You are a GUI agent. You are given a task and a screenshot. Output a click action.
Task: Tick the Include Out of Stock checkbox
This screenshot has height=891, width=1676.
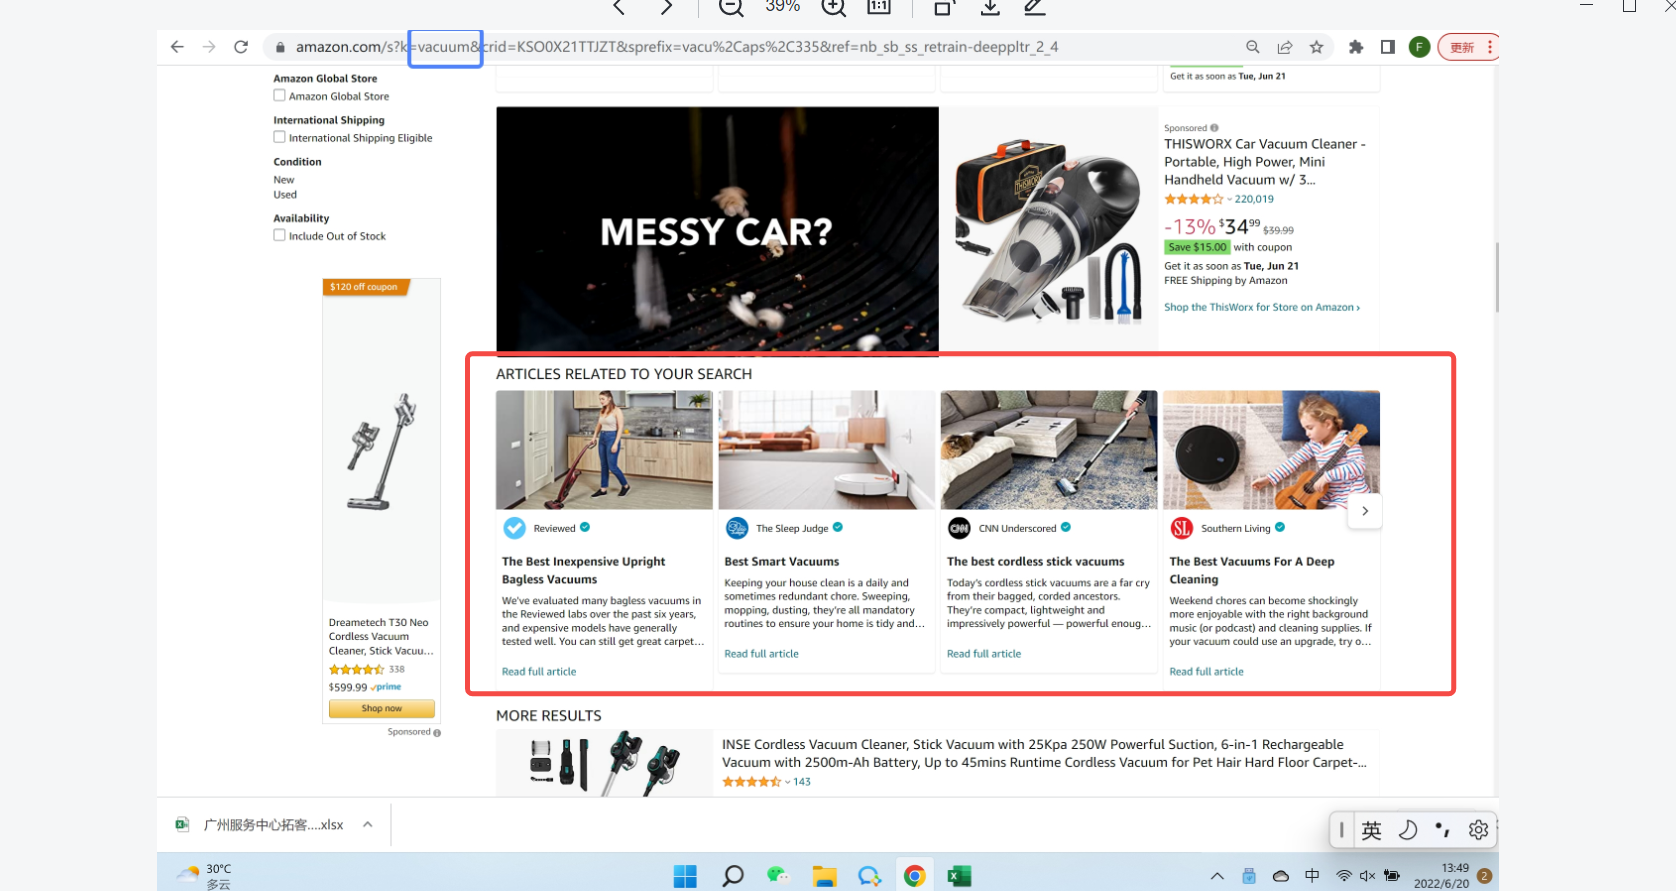[x=280, y=236]
